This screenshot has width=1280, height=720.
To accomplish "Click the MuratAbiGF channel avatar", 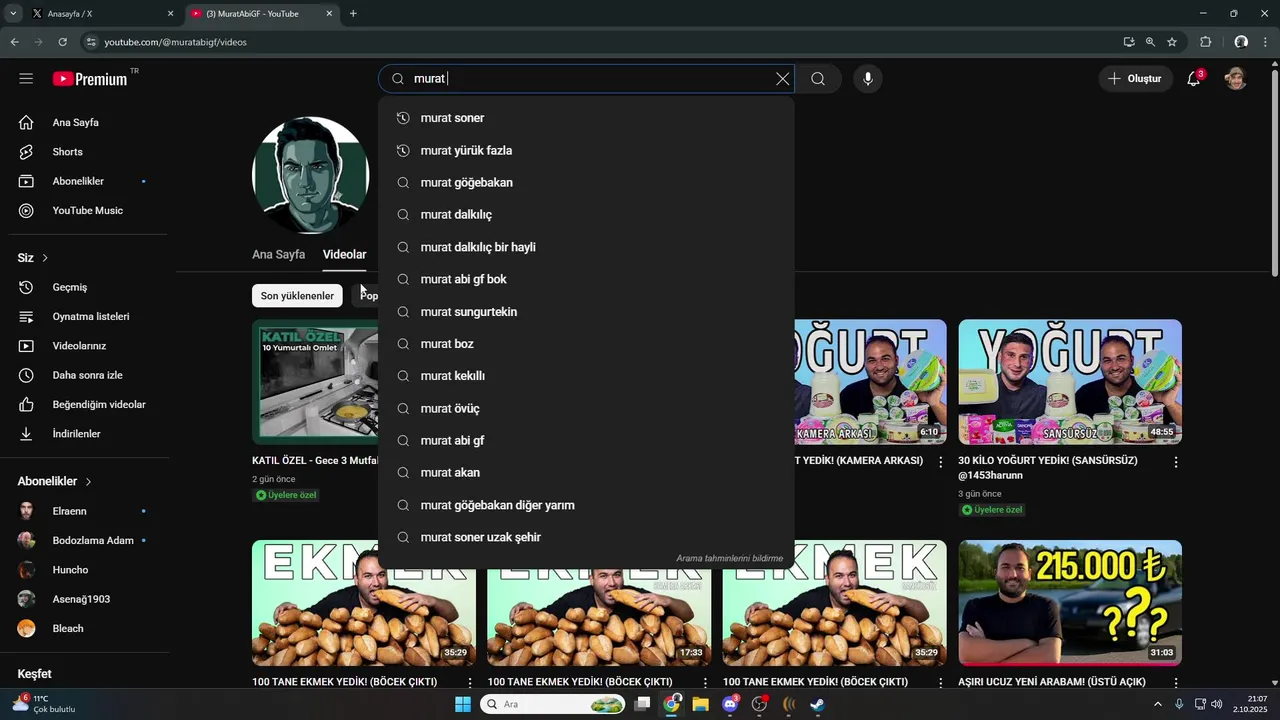I will [x=311, y=176].
